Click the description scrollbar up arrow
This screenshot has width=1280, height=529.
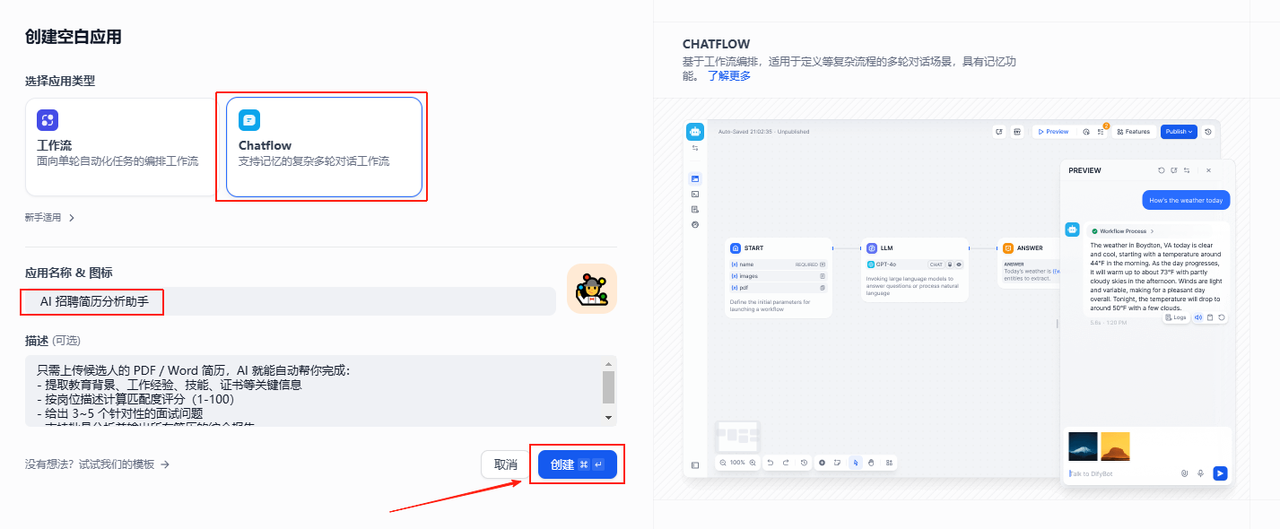[x=609, y=364]
